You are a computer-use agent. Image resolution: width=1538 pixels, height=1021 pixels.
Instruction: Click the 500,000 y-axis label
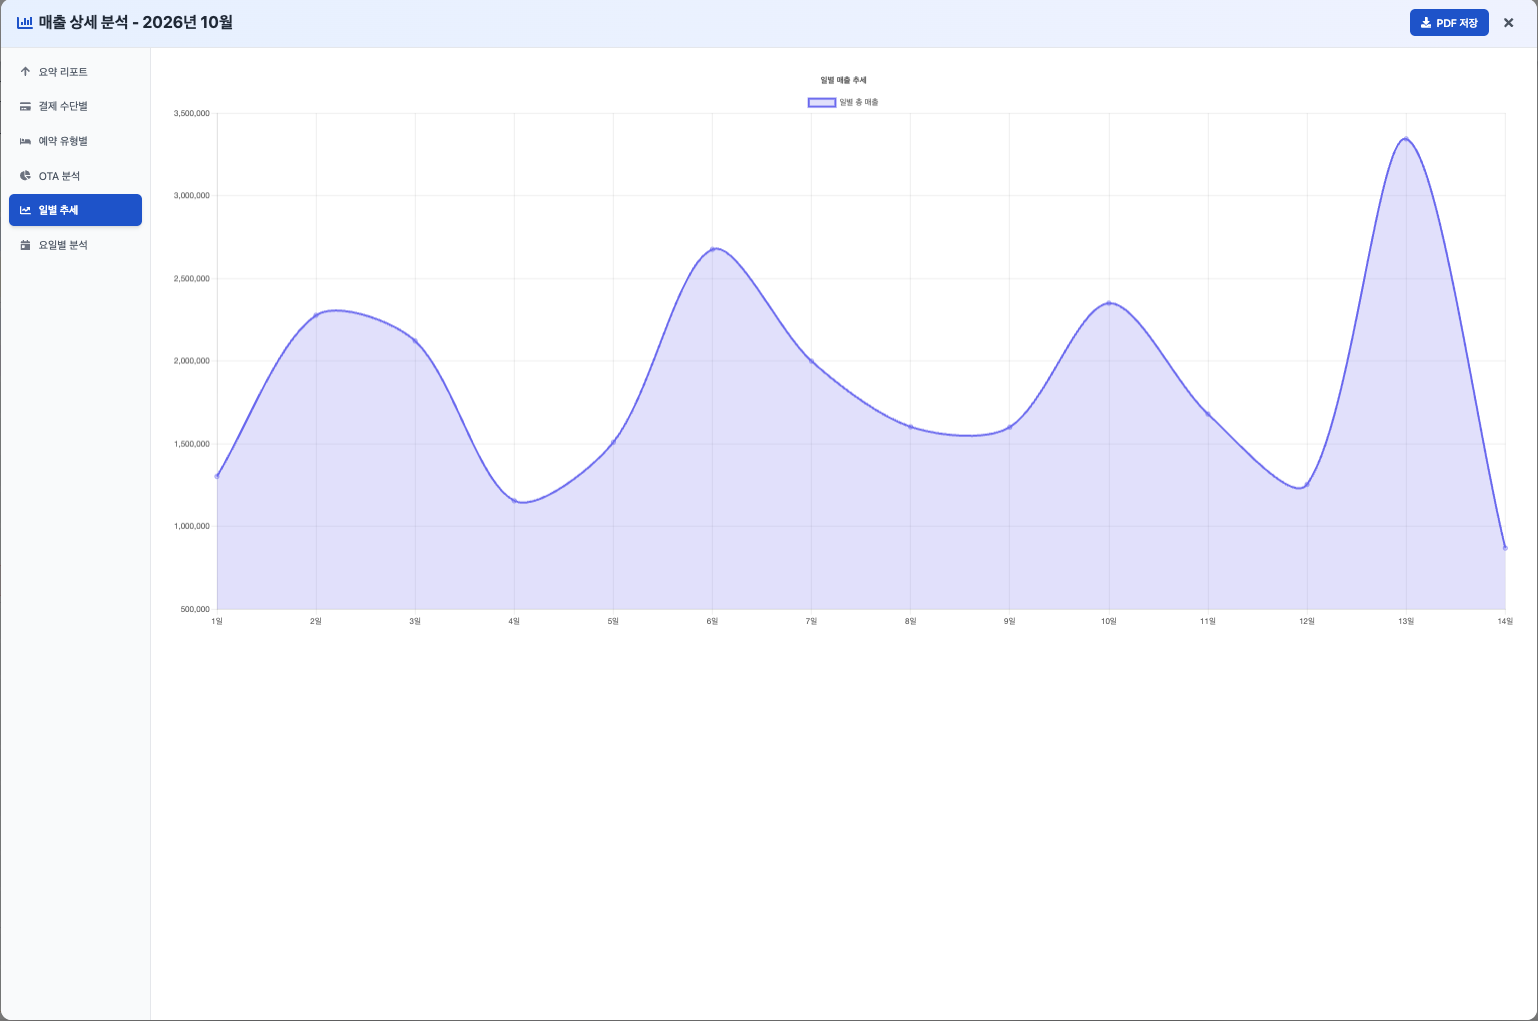[x=195, y=609]
